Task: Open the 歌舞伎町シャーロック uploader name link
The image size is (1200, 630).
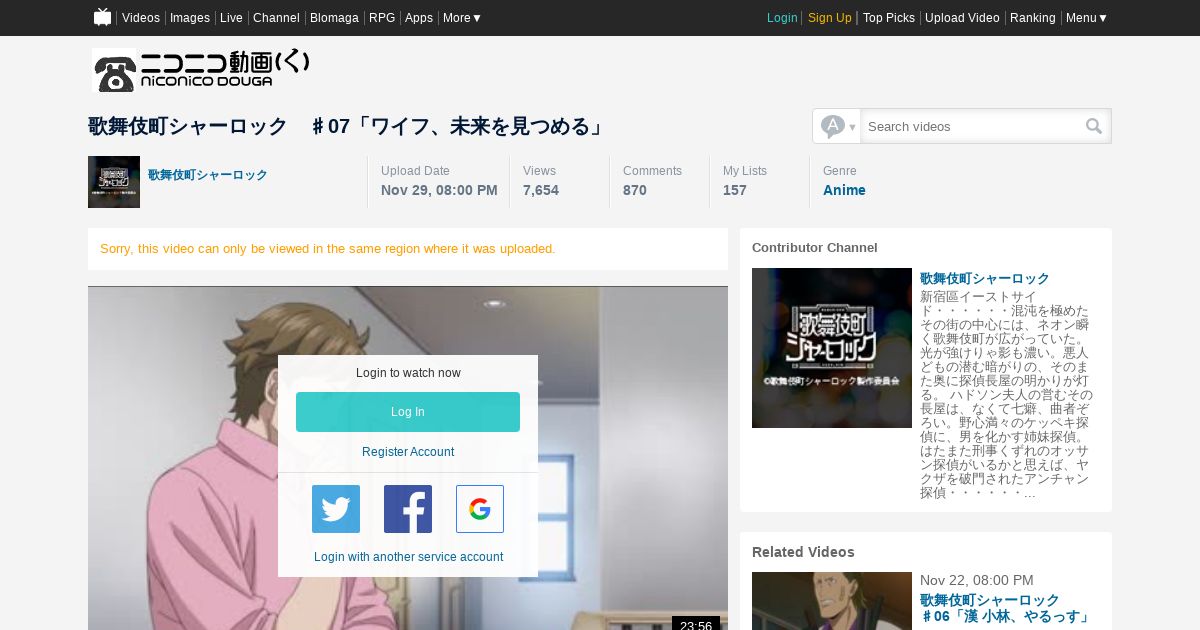Action: click(208, 175)
